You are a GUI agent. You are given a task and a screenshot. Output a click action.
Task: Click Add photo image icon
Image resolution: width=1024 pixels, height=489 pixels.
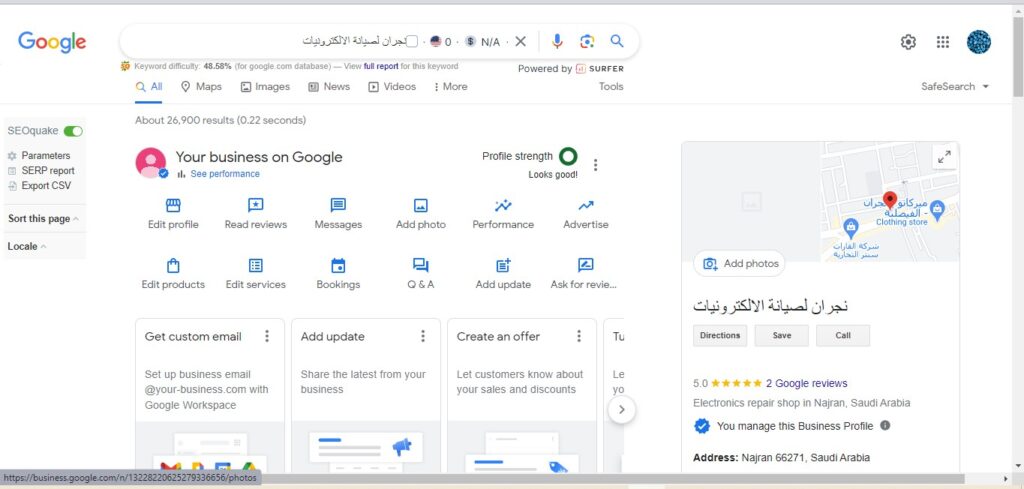421,206
